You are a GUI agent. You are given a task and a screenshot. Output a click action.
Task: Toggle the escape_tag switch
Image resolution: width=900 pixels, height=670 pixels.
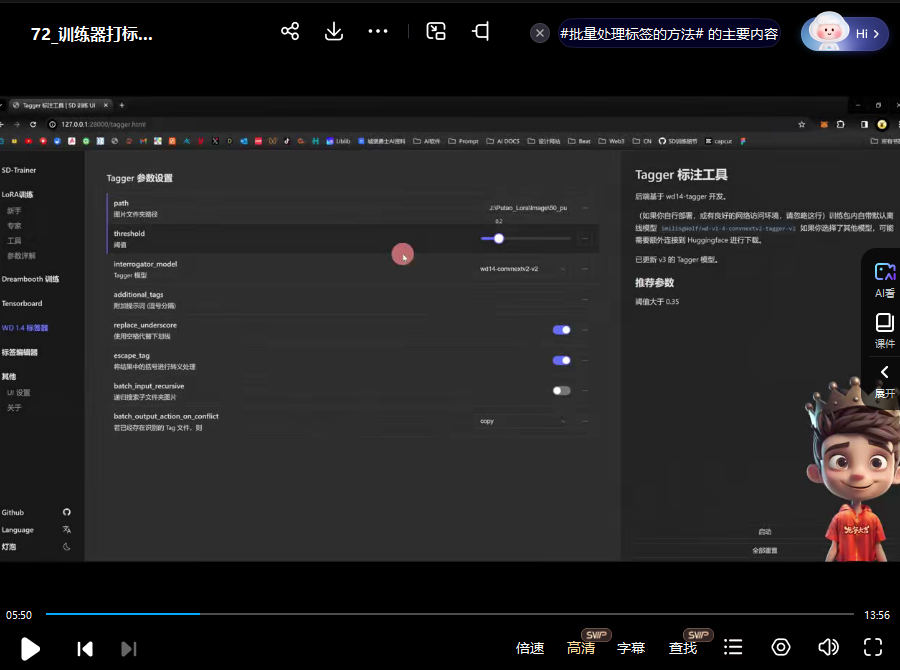pyautogui.click(x=562, y=360)
